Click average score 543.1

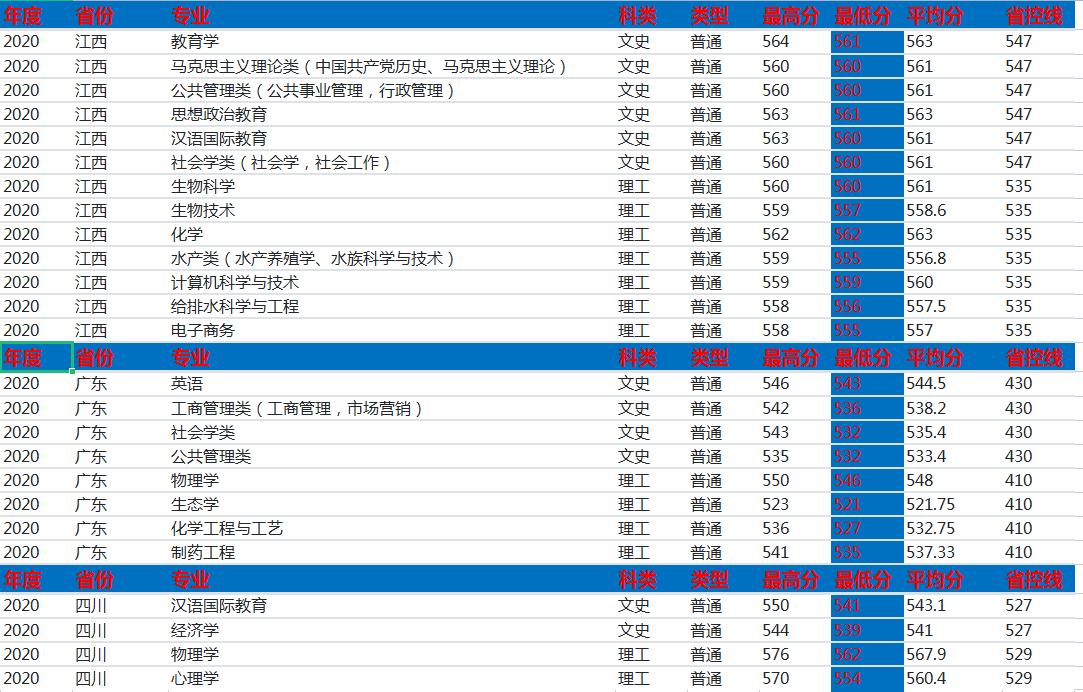926,605
